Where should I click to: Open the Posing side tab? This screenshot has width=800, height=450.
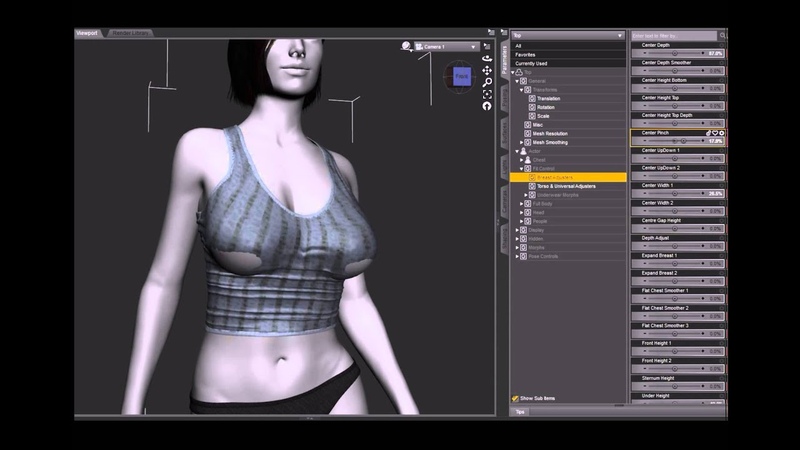tap(505, 98)
